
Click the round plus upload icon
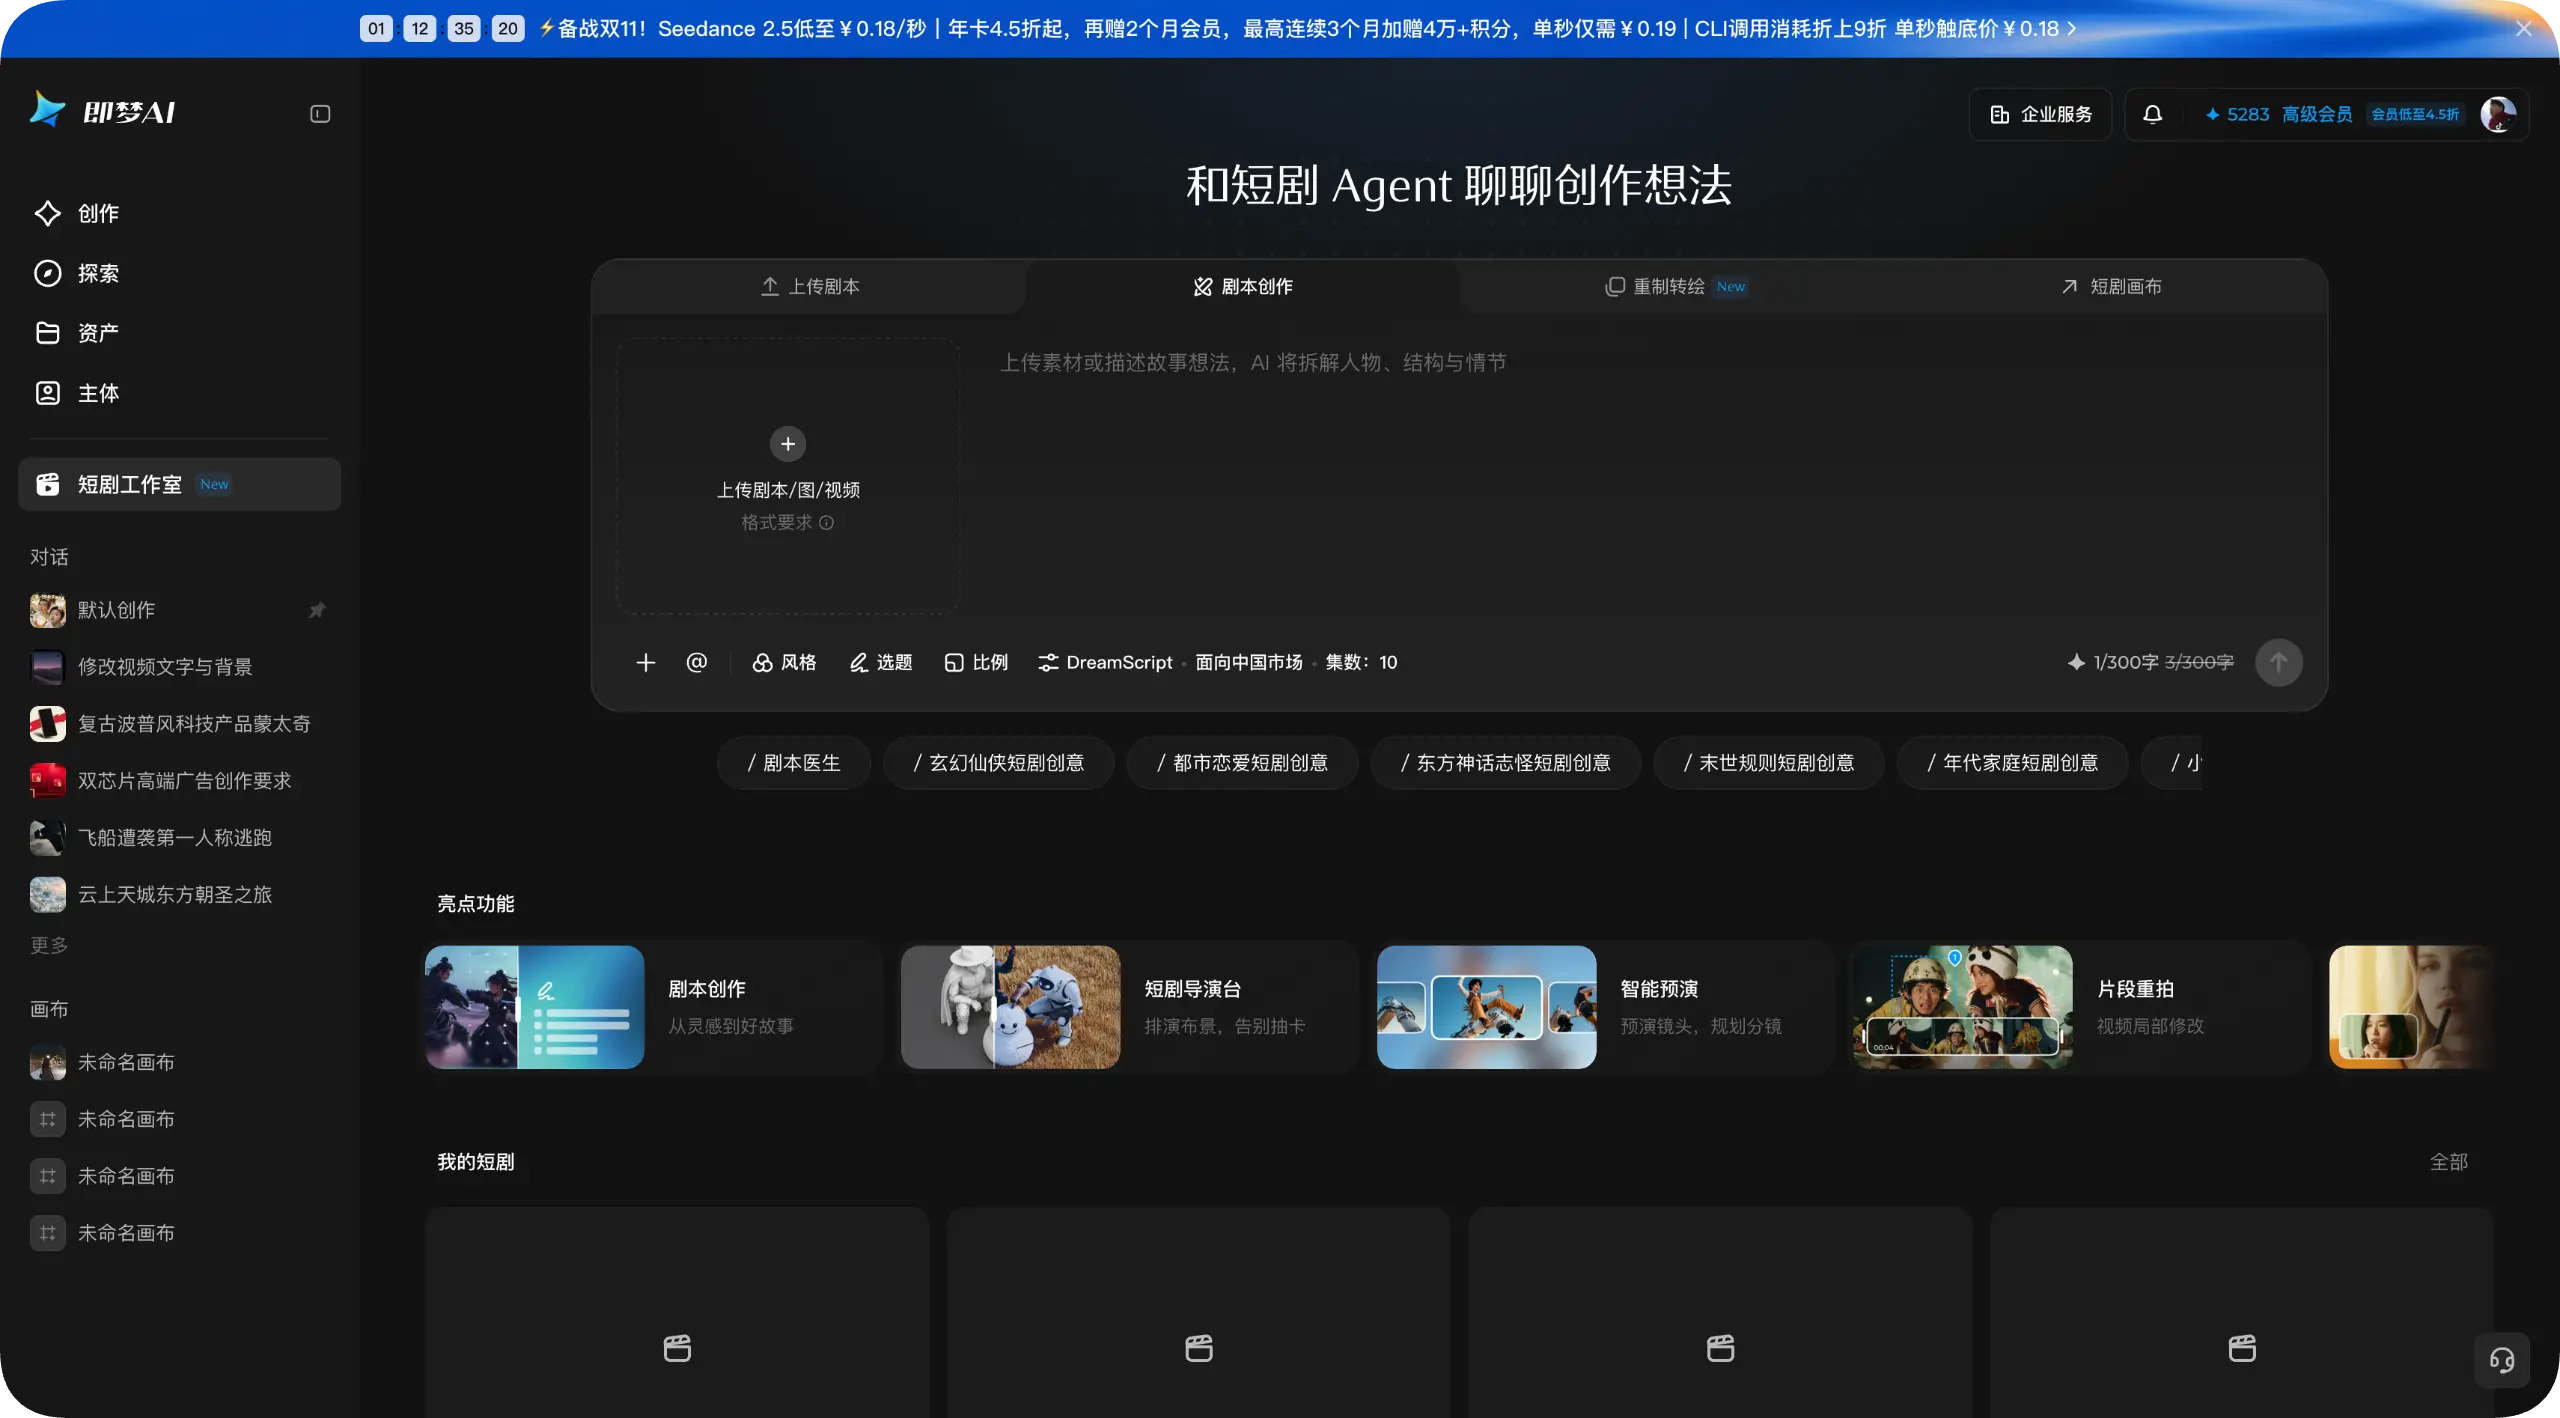click(788, 444)
